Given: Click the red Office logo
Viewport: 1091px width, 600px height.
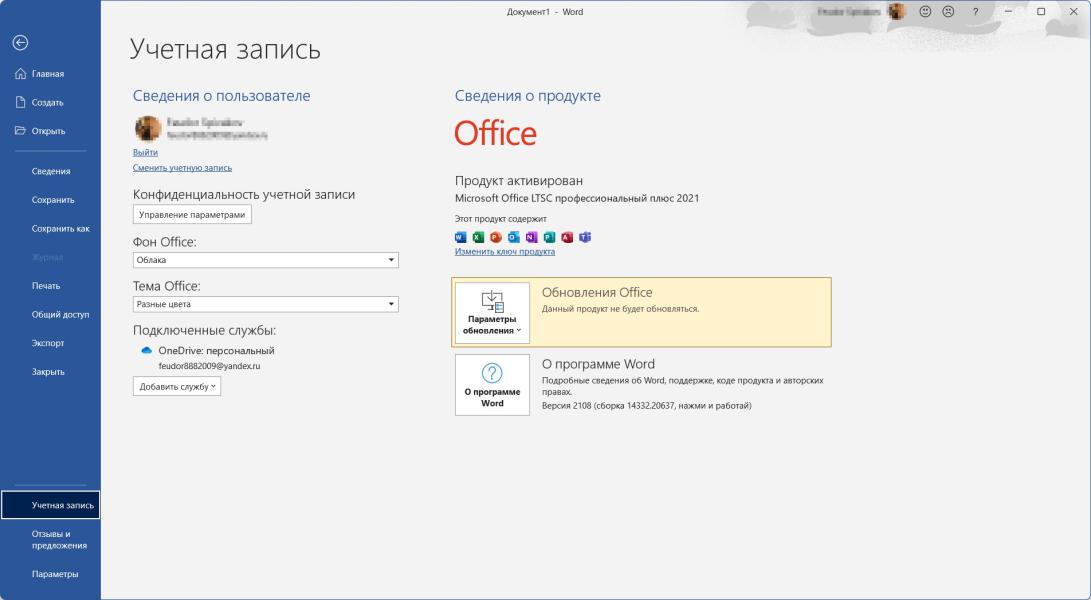Looking at the screenshot, I should coord(495,134).
